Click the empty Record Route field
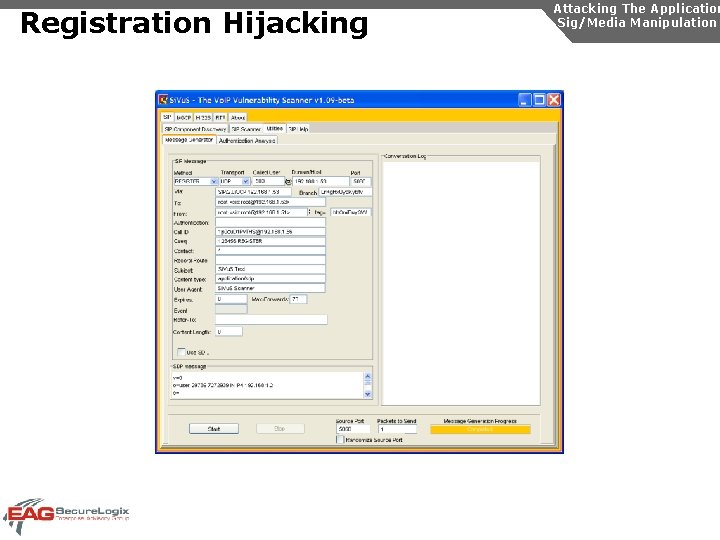Image resolution: width=720 pixels, height=540 pixels. coord(270,260)
